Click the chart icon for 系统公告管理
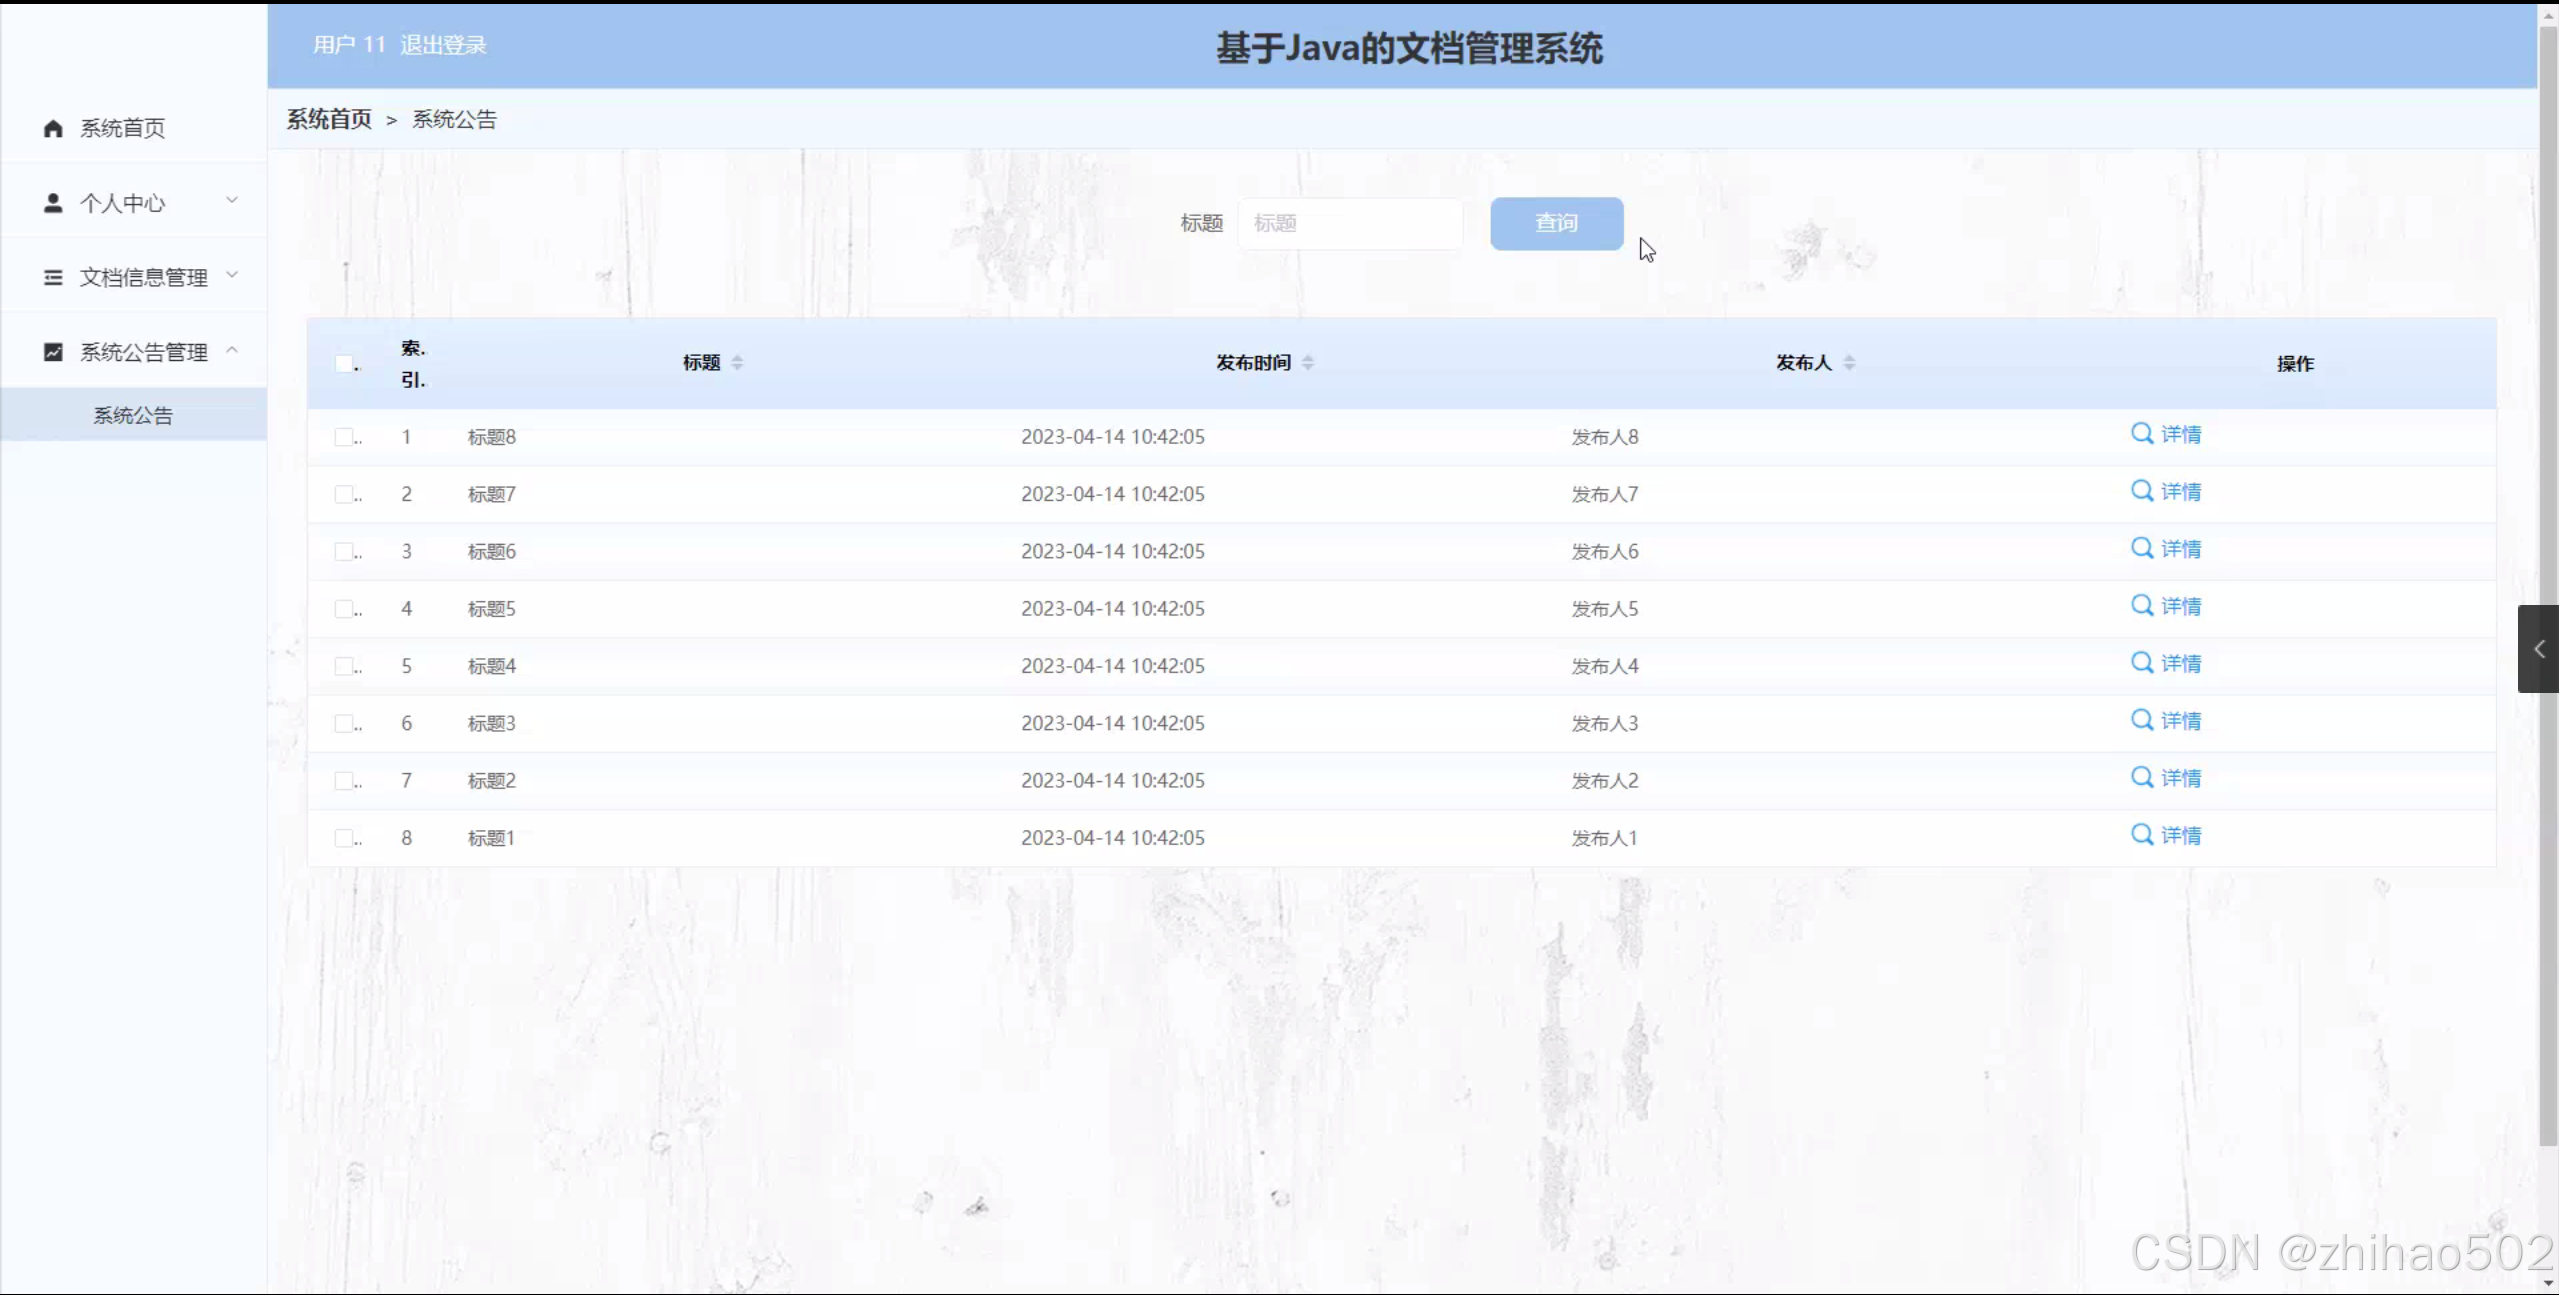This screenshot has width=2559, height=1295. click(52, 351)
